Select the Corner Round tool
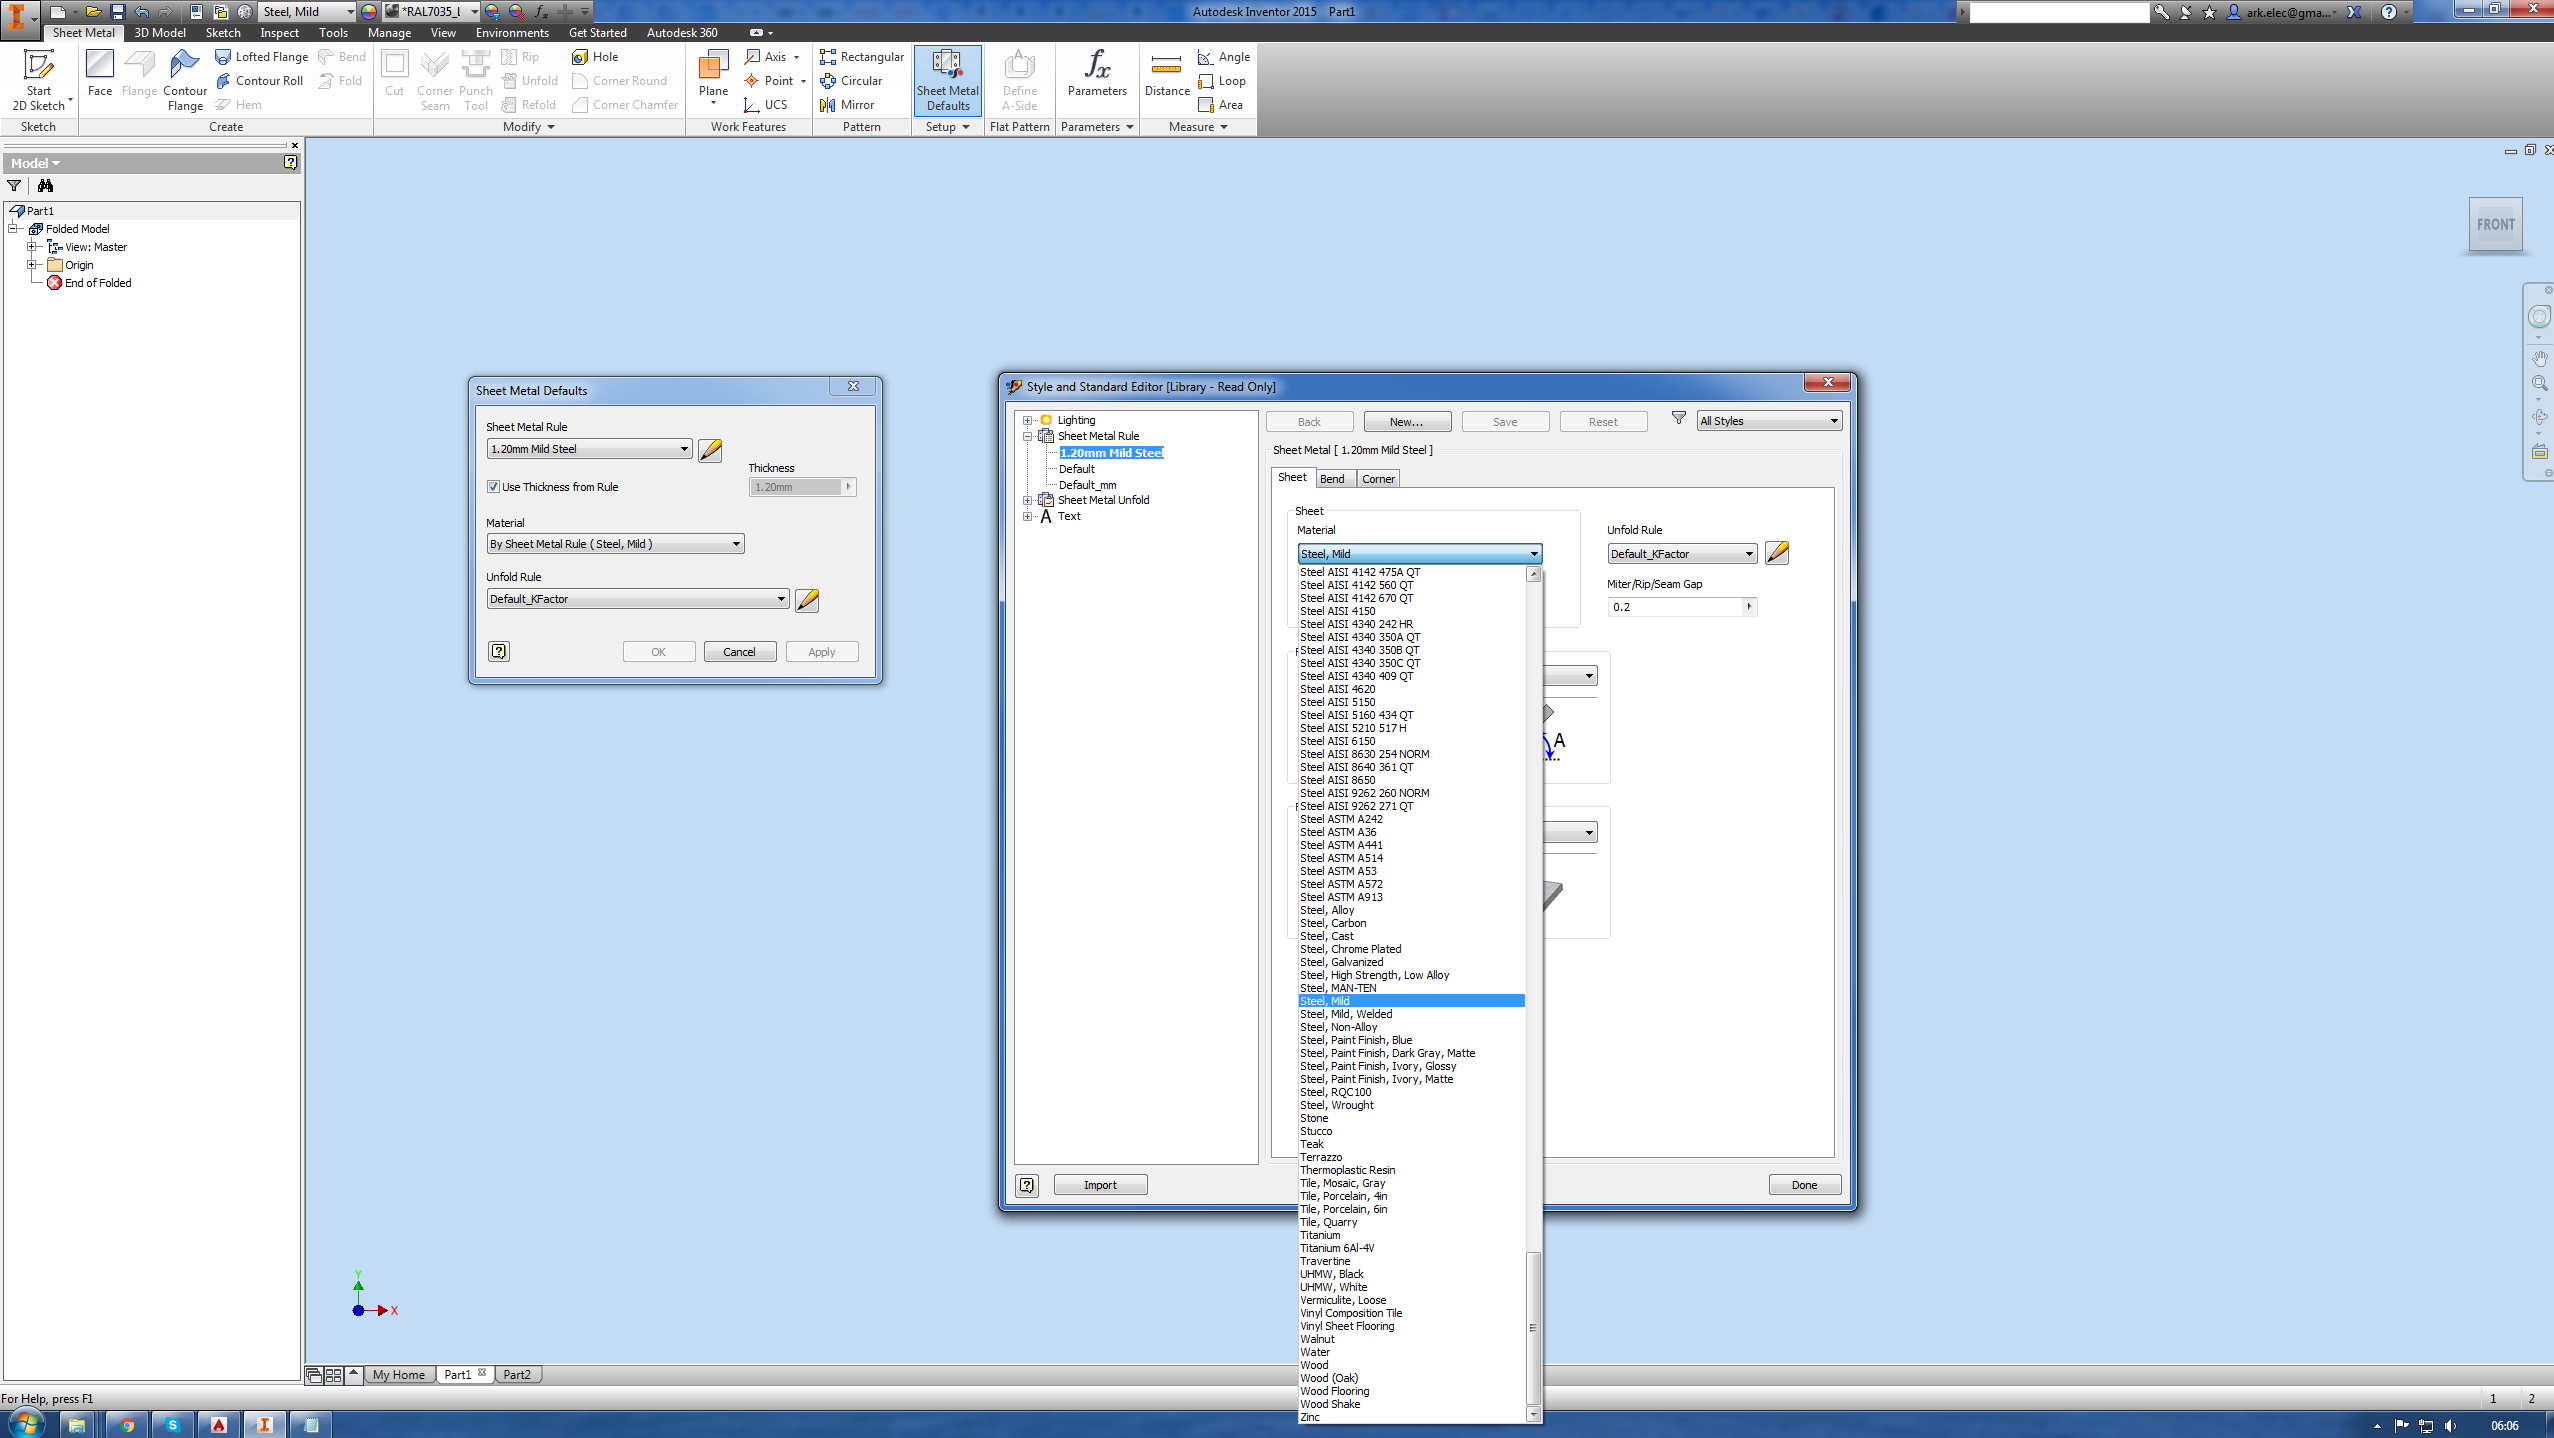The width and height of the screenshot is (2554, 1438). [x=626, y=81]
